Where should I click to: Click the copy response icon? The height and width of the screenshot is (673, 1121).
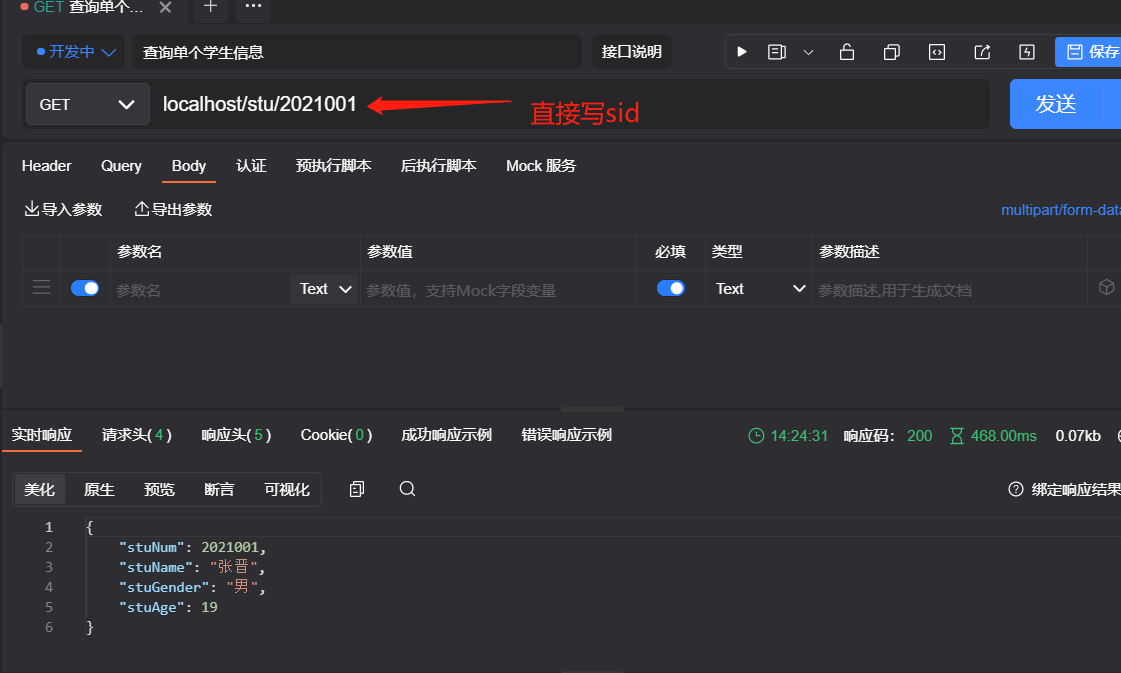pos(357,488)
